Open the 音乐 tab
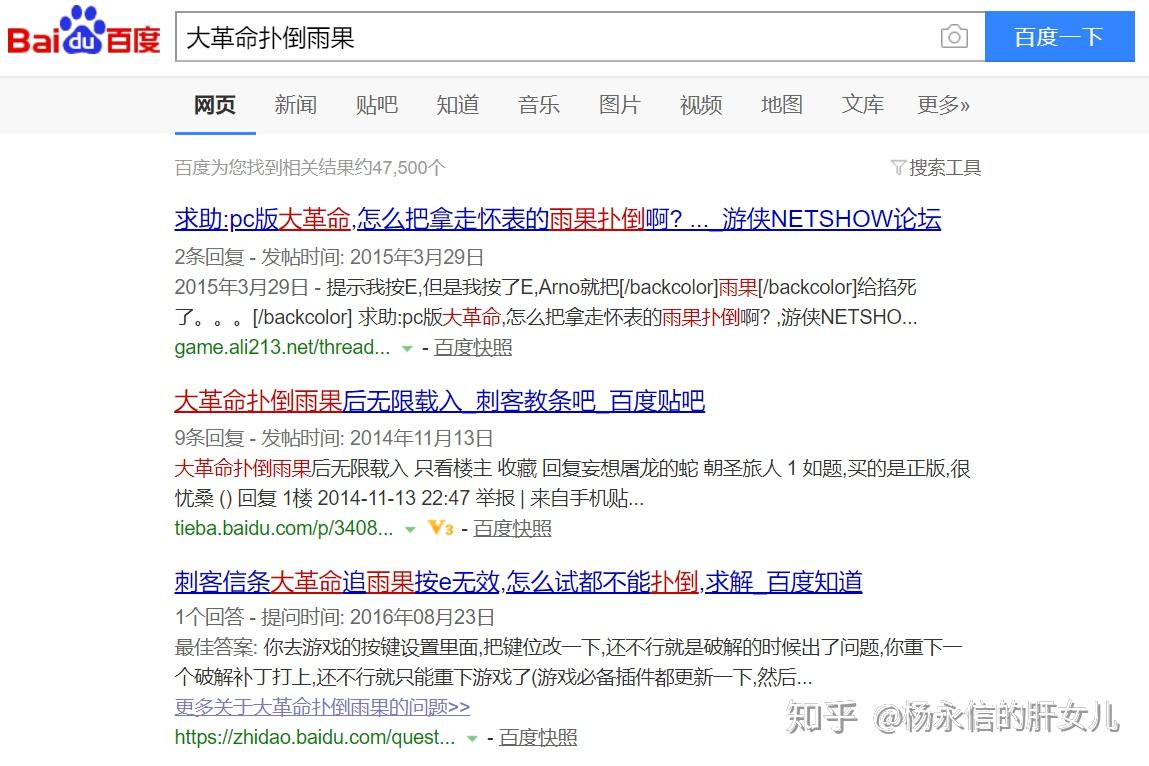 539,105
